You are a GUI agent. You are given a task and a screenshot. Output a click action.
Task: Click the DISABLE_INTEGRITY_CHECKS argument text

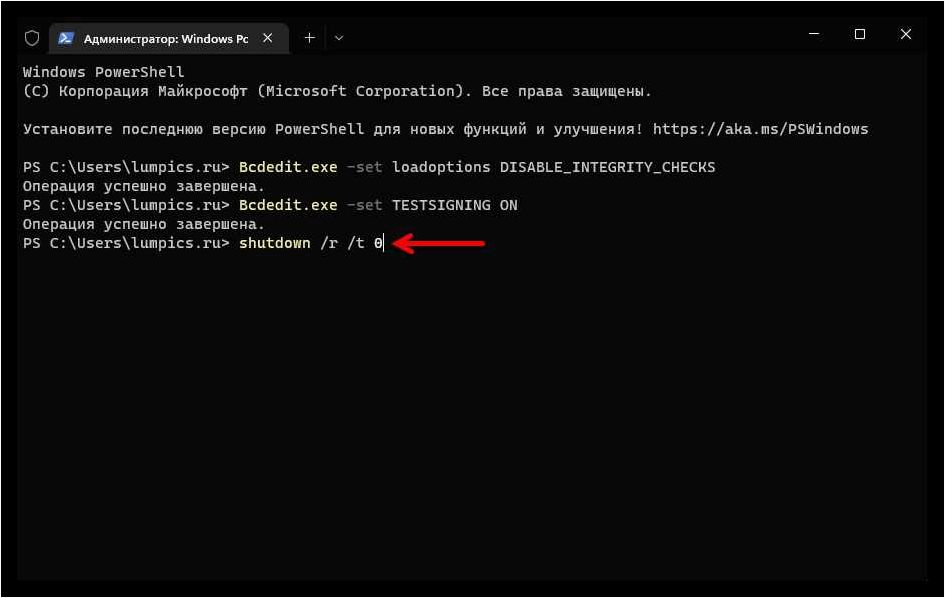[608, 167]
